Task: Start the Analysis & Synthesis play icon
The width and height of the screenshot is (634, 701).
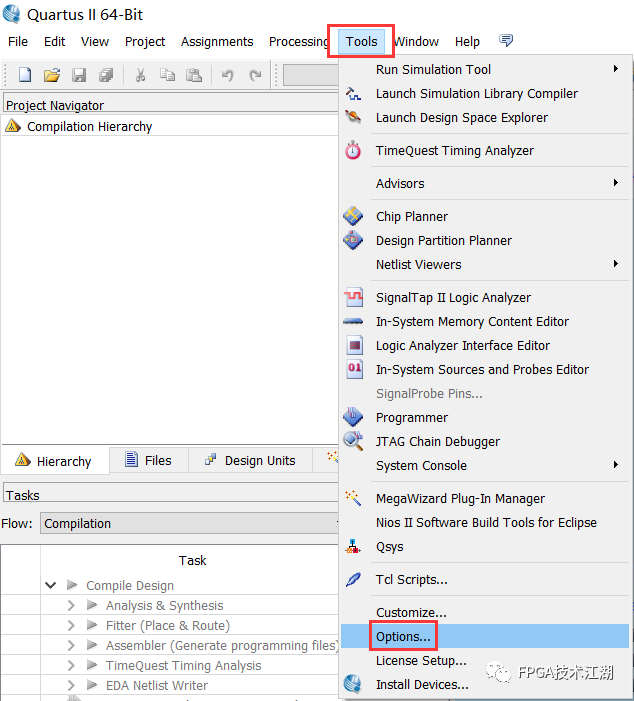Action: [92, 605]
